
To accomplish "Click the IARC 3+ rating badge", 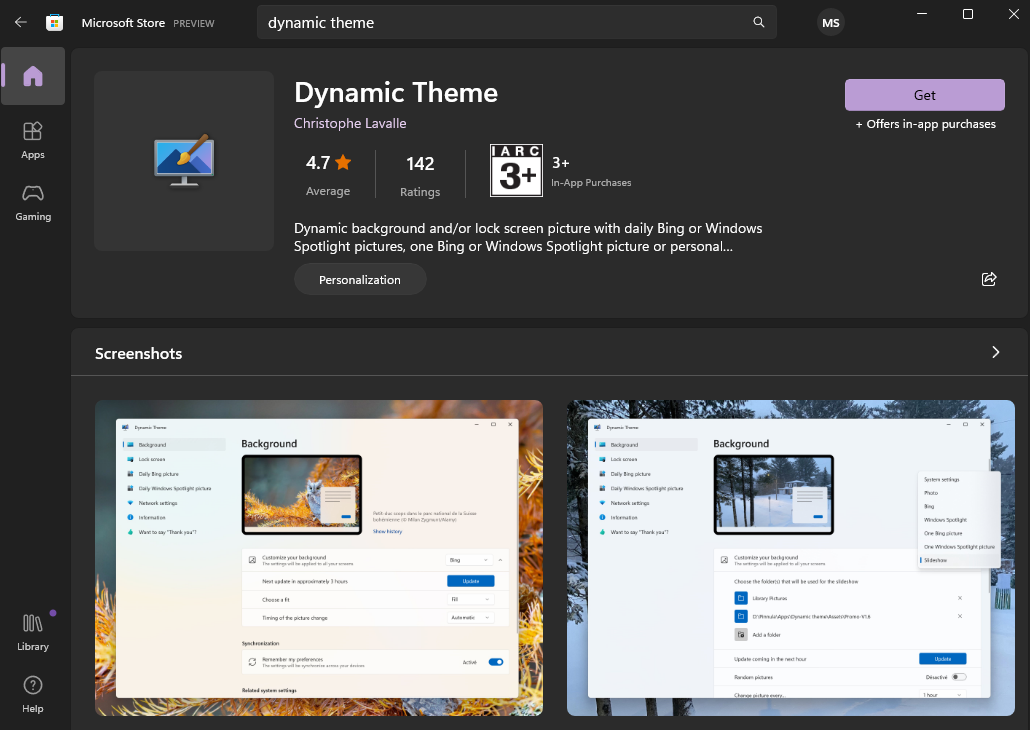I will tap(515, 171).
